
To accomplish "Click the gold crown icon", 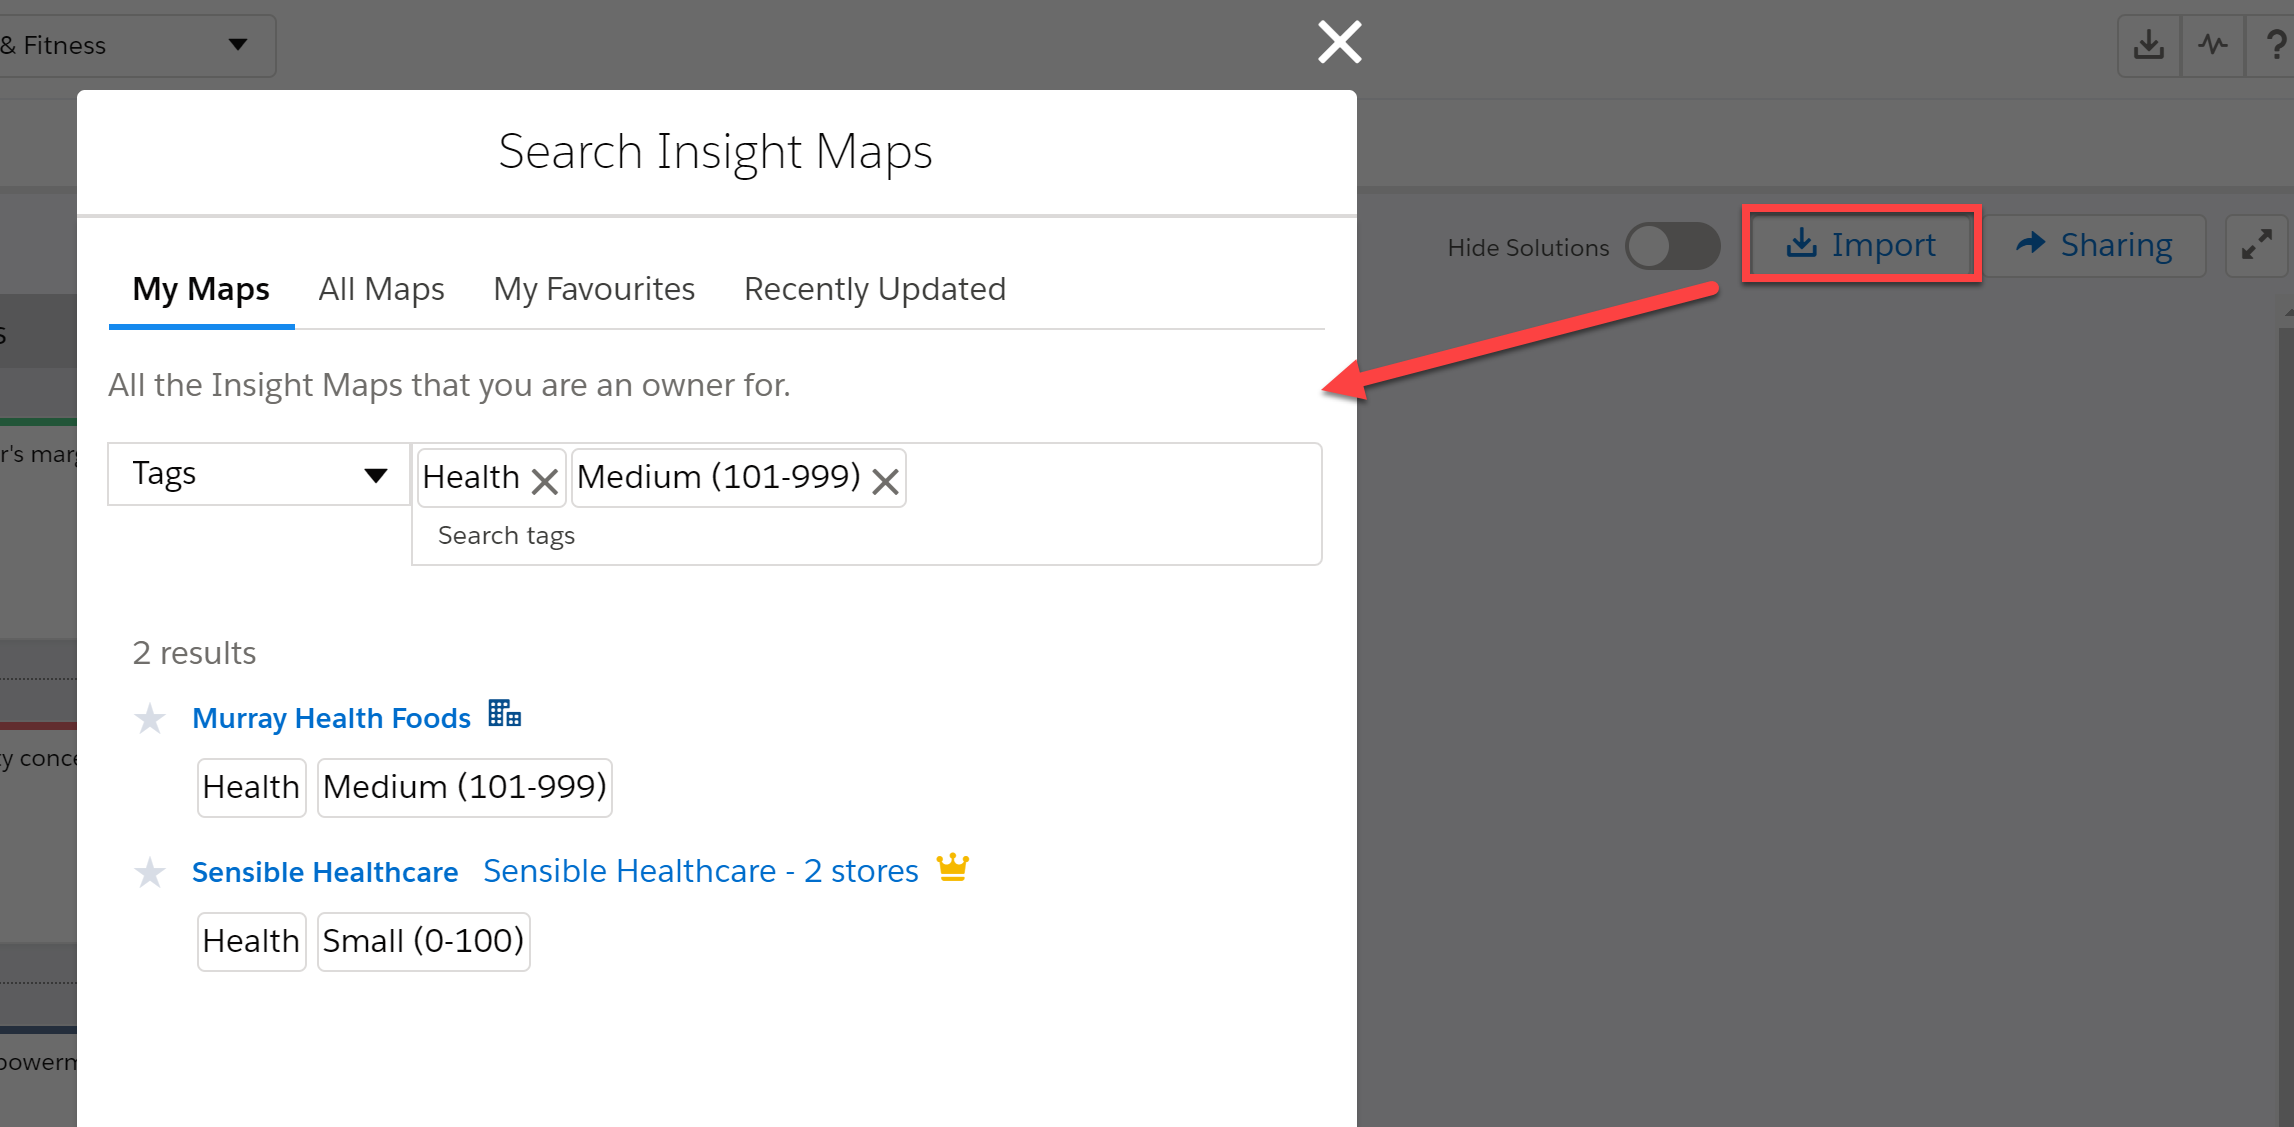I will click(x=953, y=867).
